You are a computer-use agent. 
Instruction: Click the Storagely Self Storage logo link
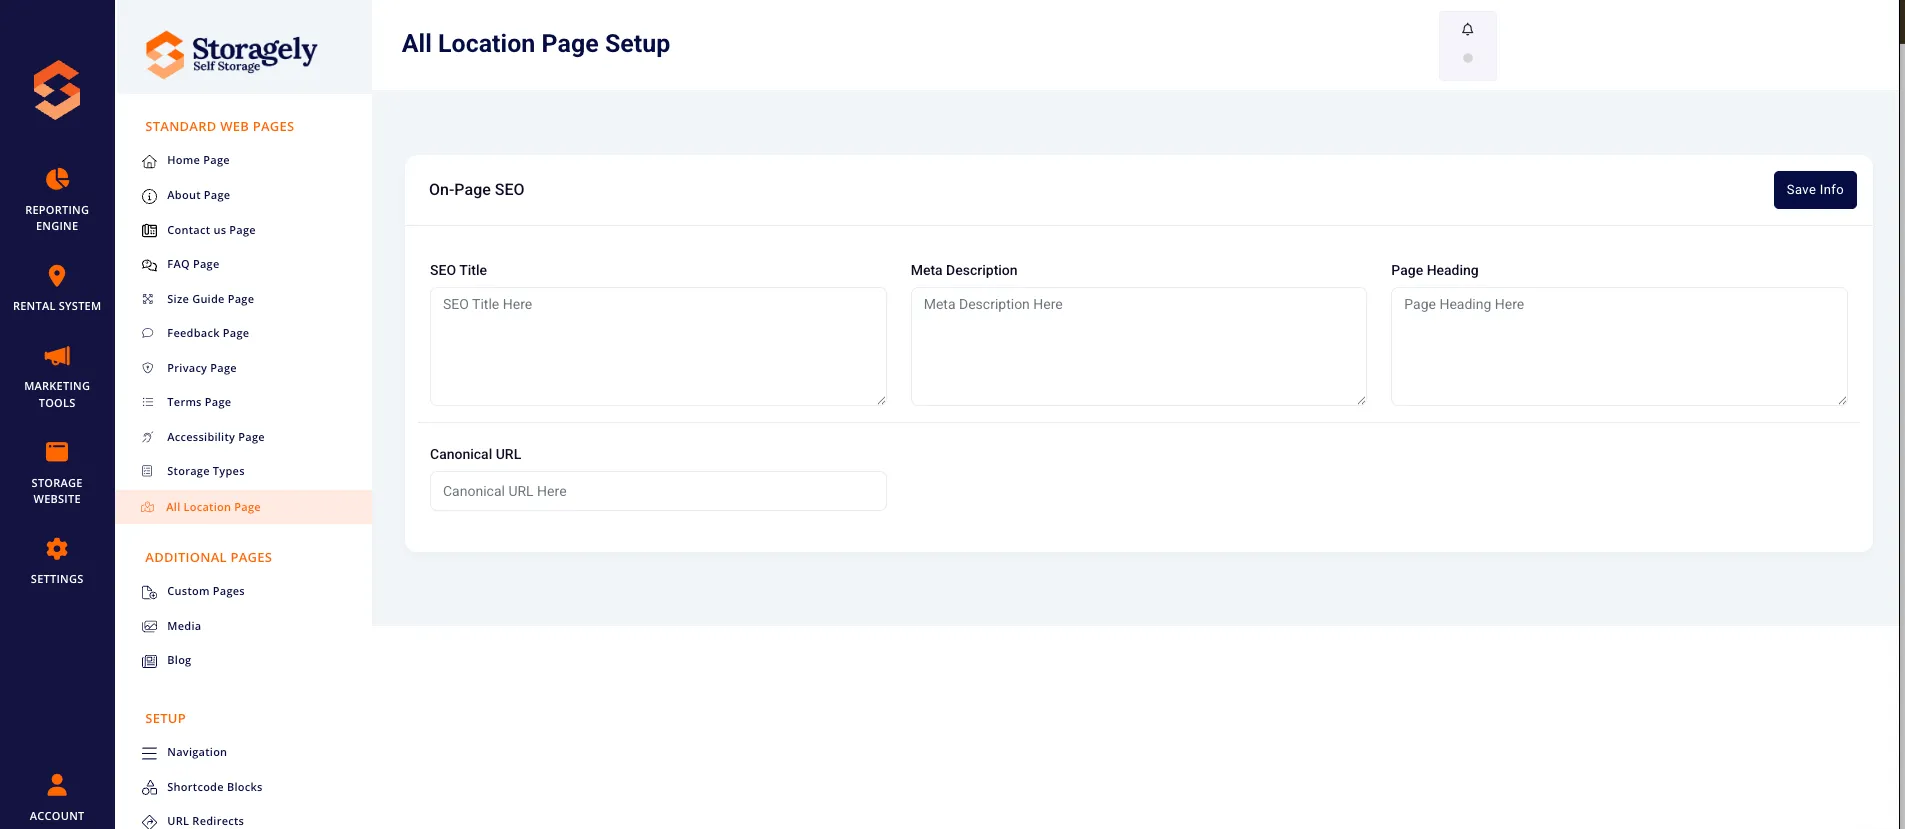[x=231, y=53]
